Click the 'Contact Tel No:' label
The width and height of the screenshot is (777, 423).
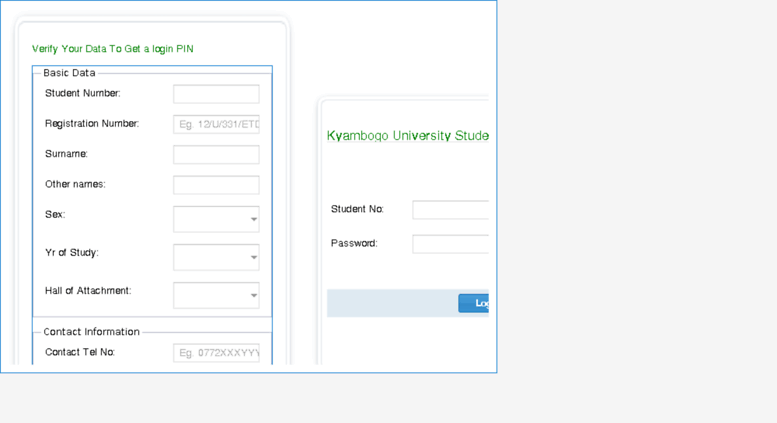[80, 352]
